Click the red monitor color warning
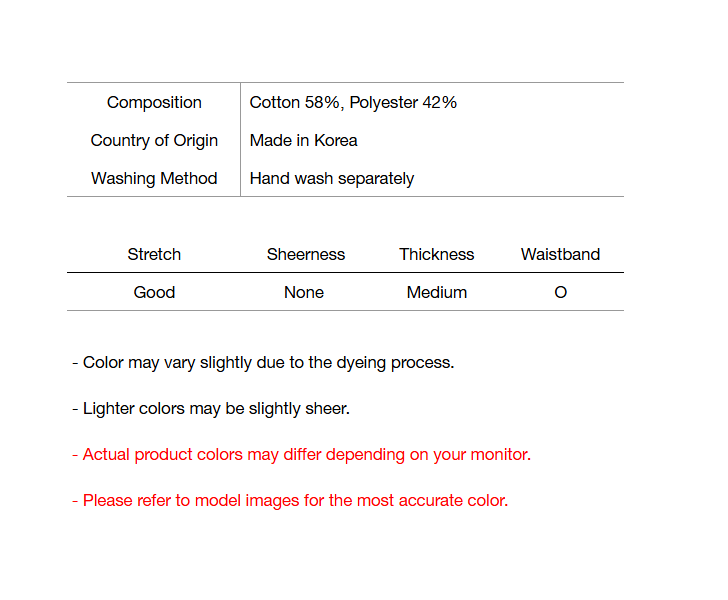The width and height of the screenshot is (728, 600). pos(301,454)
